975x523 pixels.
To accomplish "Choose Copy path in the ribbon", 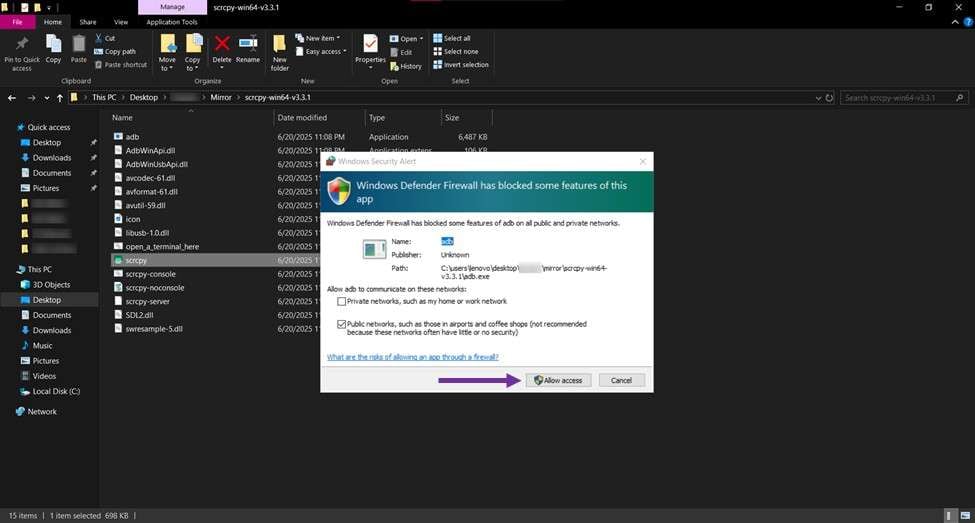I will 114,52.
